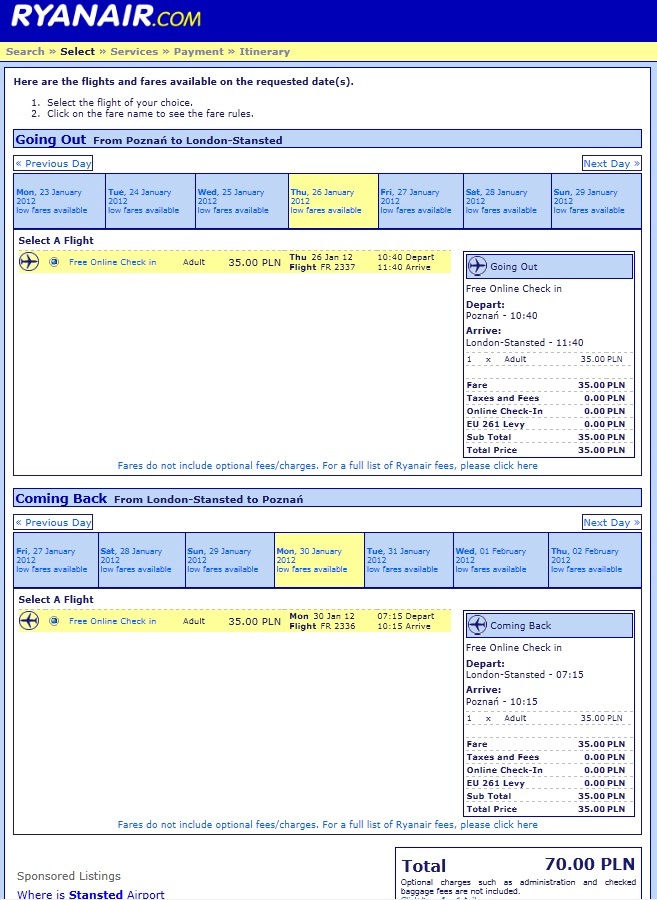Screen dimensions: 657x900
Task: Open Ryanair fees list link under Going Out
Action: click(x=328, y=465)
